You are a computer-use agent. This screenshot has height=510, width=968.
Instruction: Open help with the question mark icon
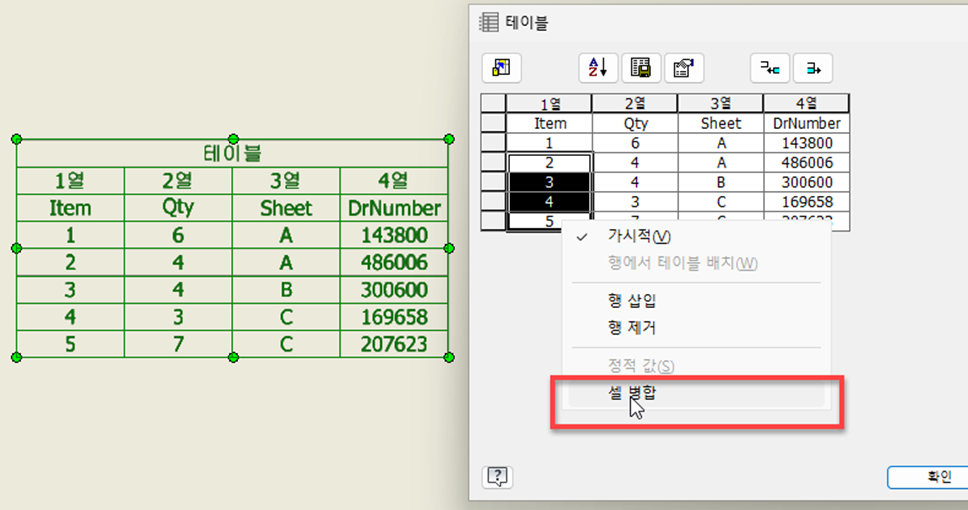(x=497, y=476)
